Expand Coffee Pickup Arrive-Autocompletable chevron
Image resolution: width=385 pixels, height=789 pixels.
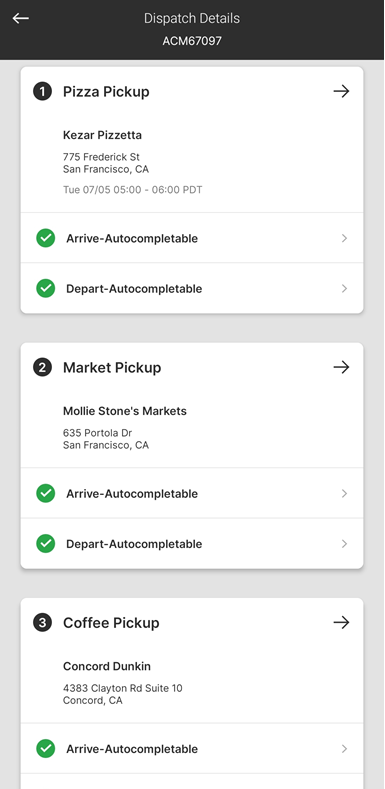click(344, 748)
